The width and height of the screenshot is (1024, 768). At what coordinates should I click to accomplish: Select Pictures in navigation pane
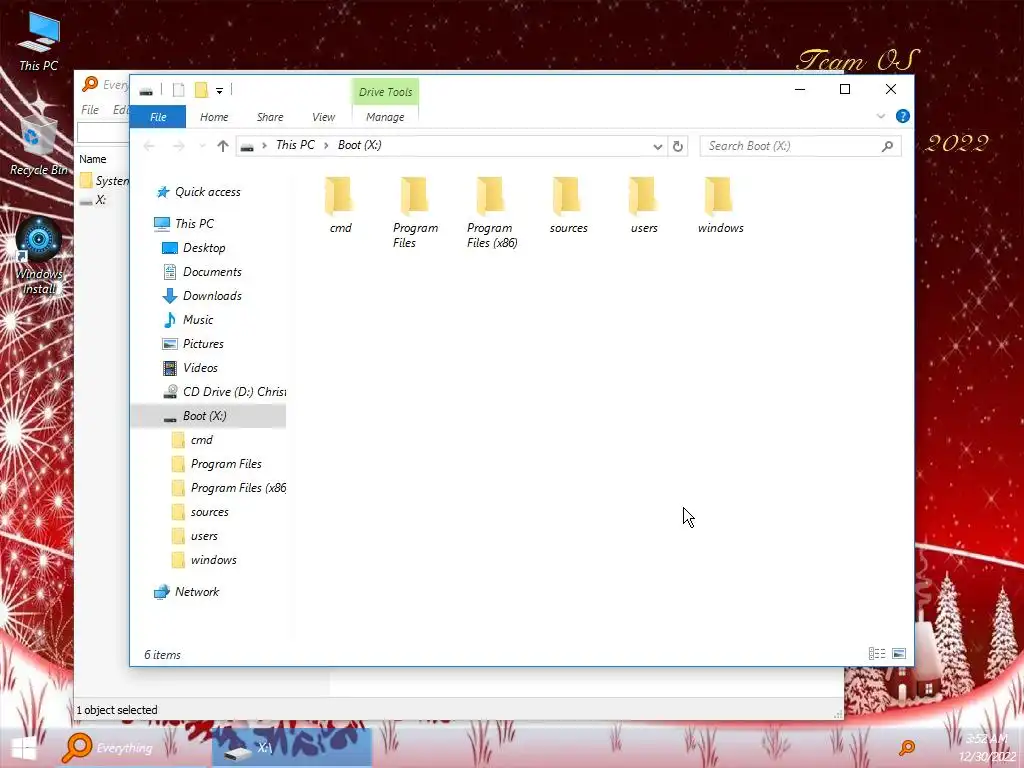[203, 344]
